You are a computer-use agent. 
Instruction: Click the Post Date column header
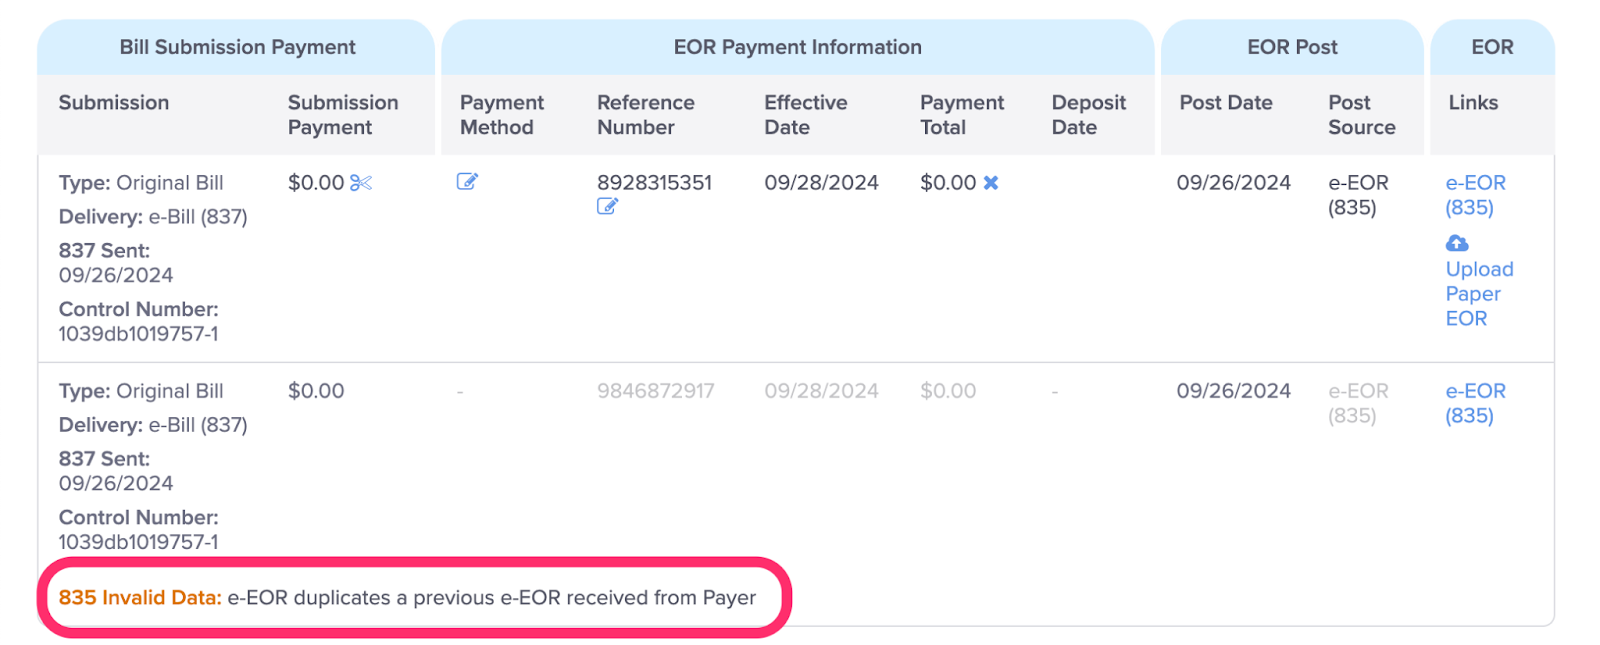[x=1226, y=103]
